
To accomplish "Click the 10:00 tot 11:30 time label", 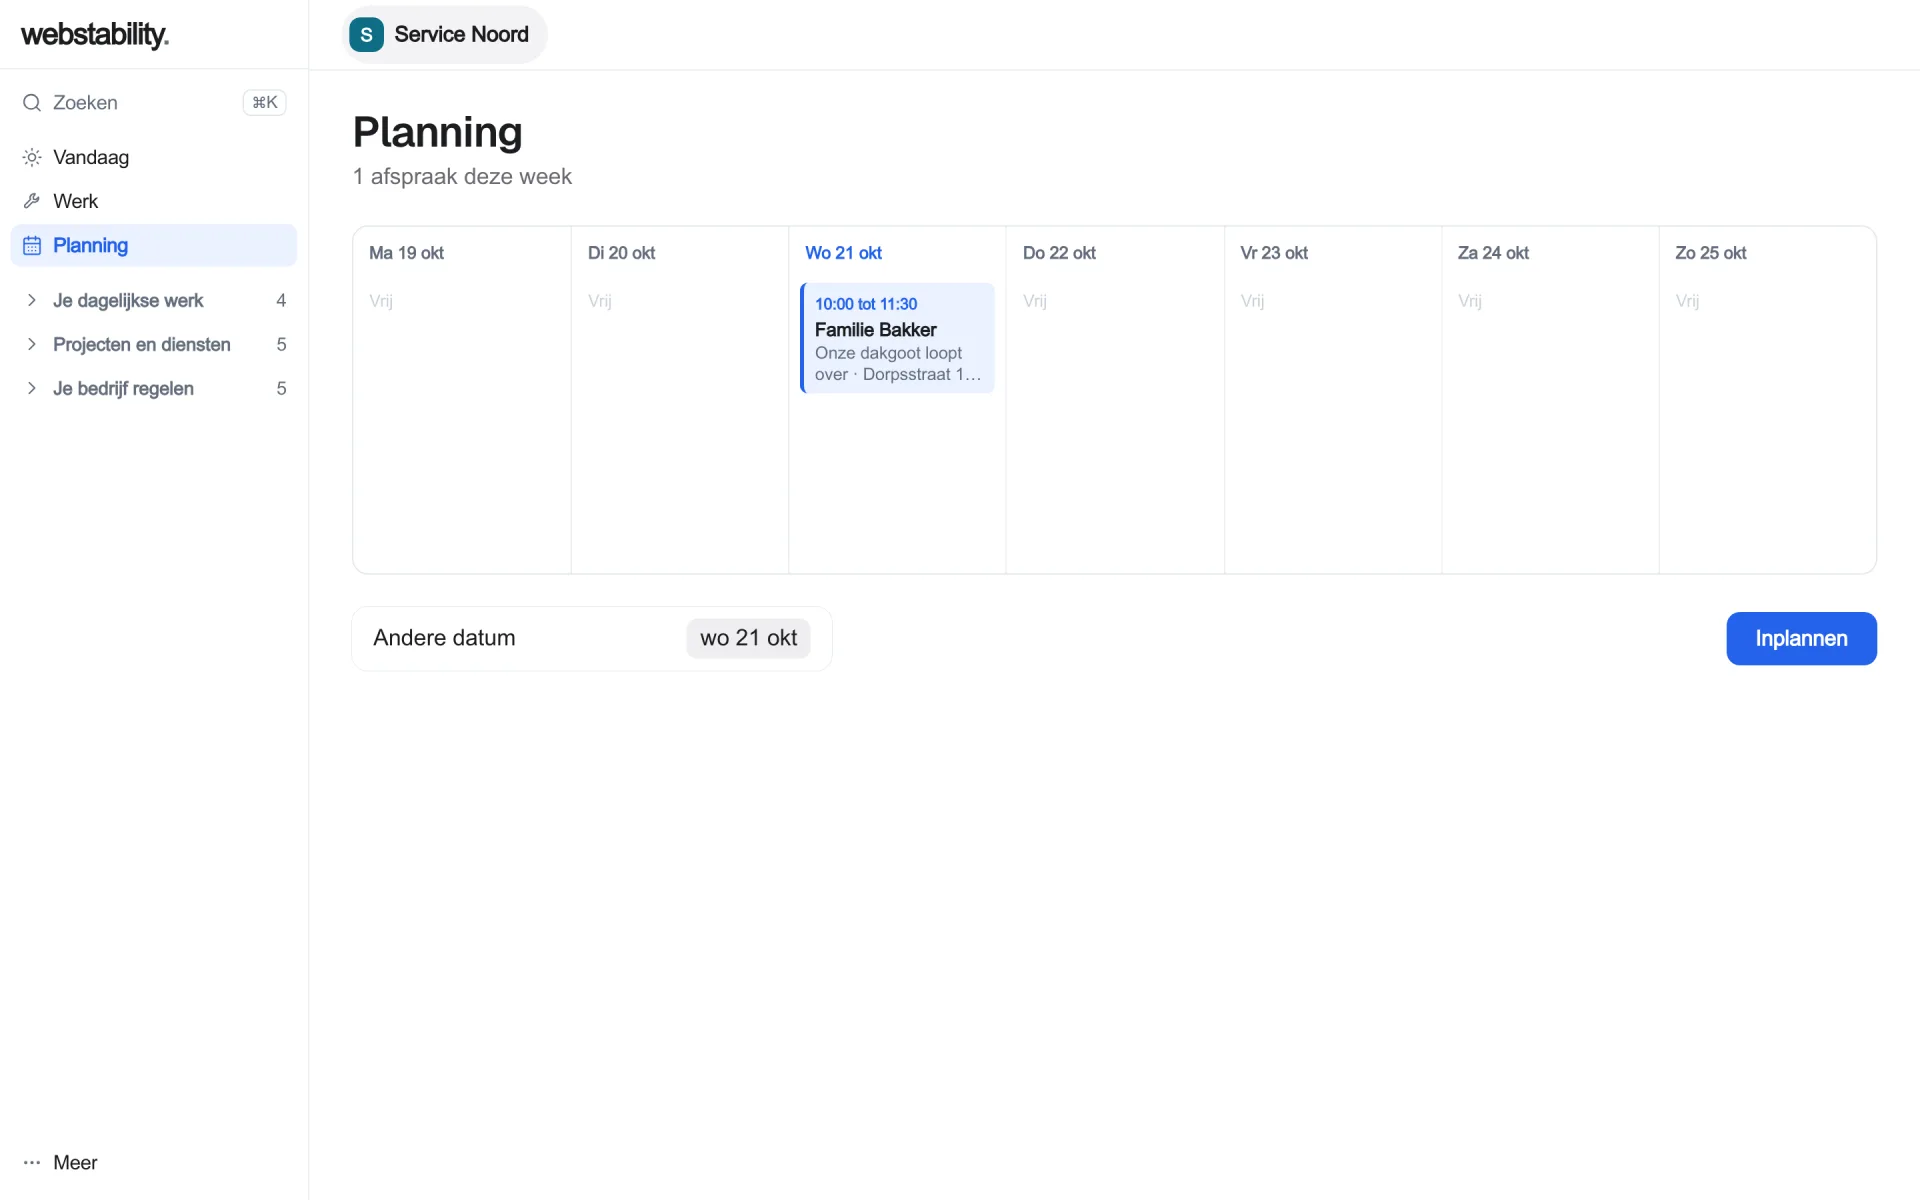I will click(866, 304).
